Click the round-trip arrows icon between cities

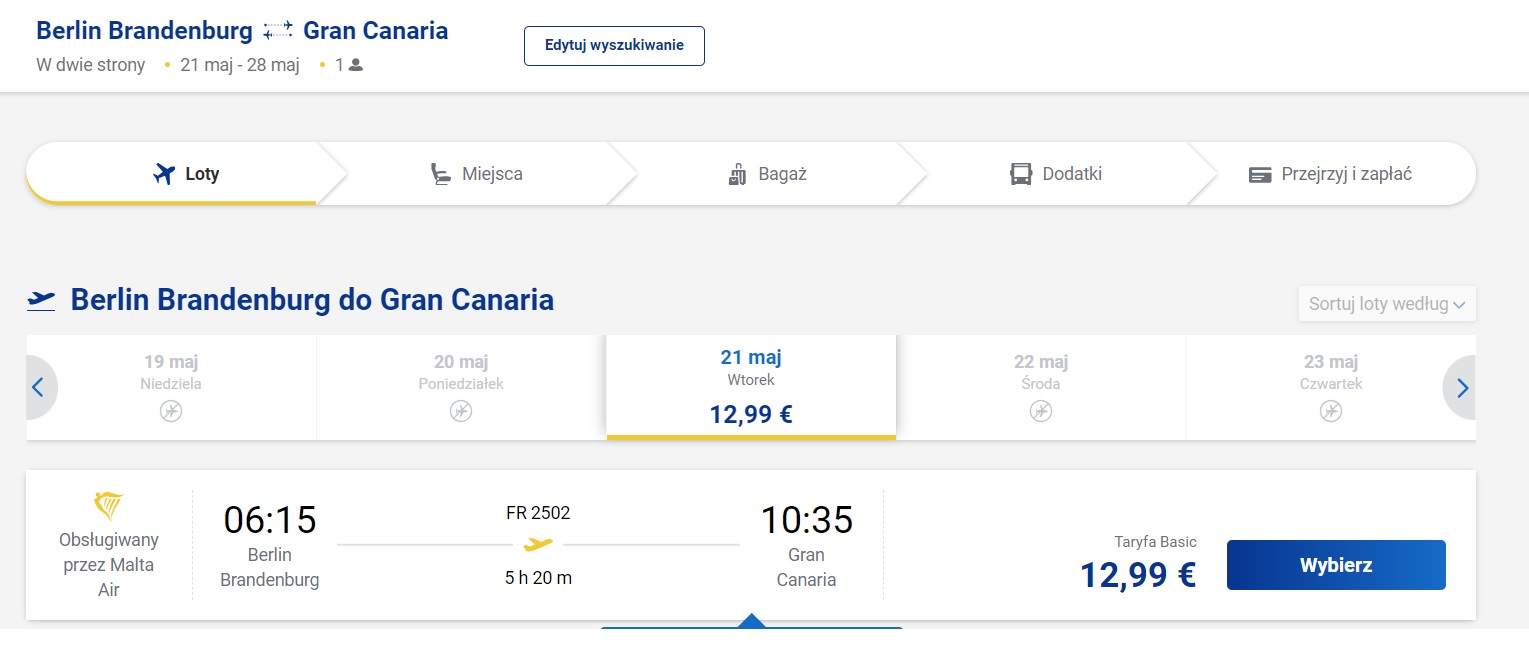click(x=278, y=31)
